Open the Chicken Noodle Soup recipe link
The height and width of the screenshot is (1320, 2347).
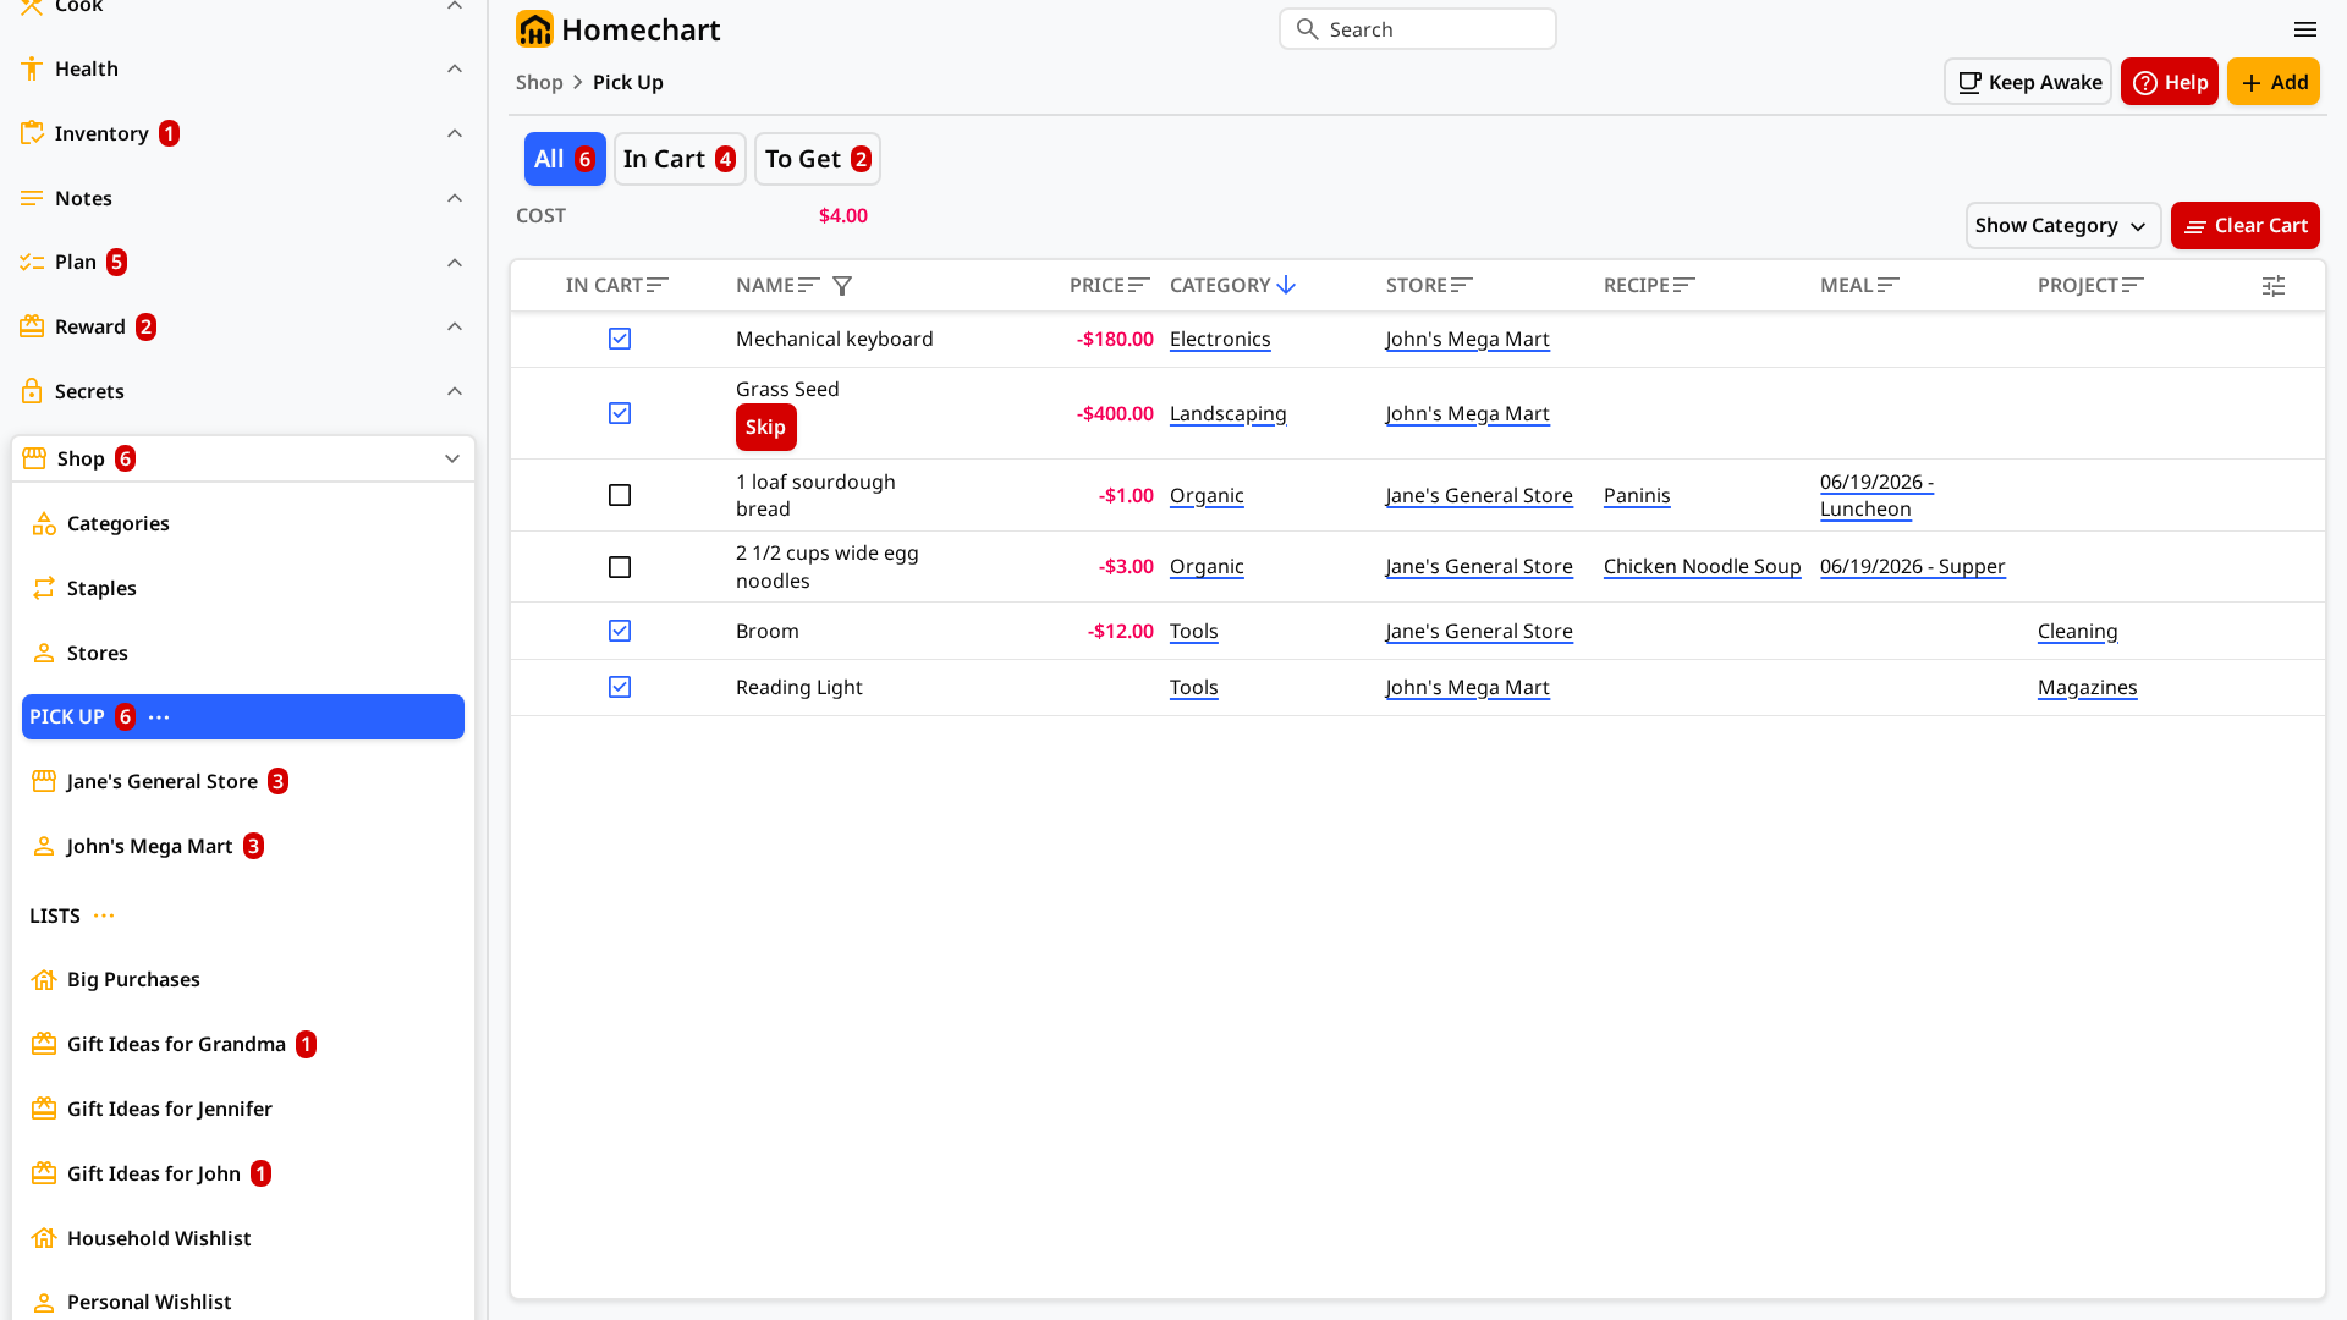1702,567
